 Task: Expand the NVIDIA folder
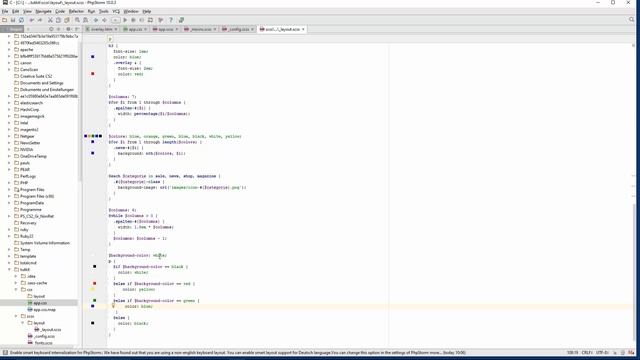tap(9, 149)
